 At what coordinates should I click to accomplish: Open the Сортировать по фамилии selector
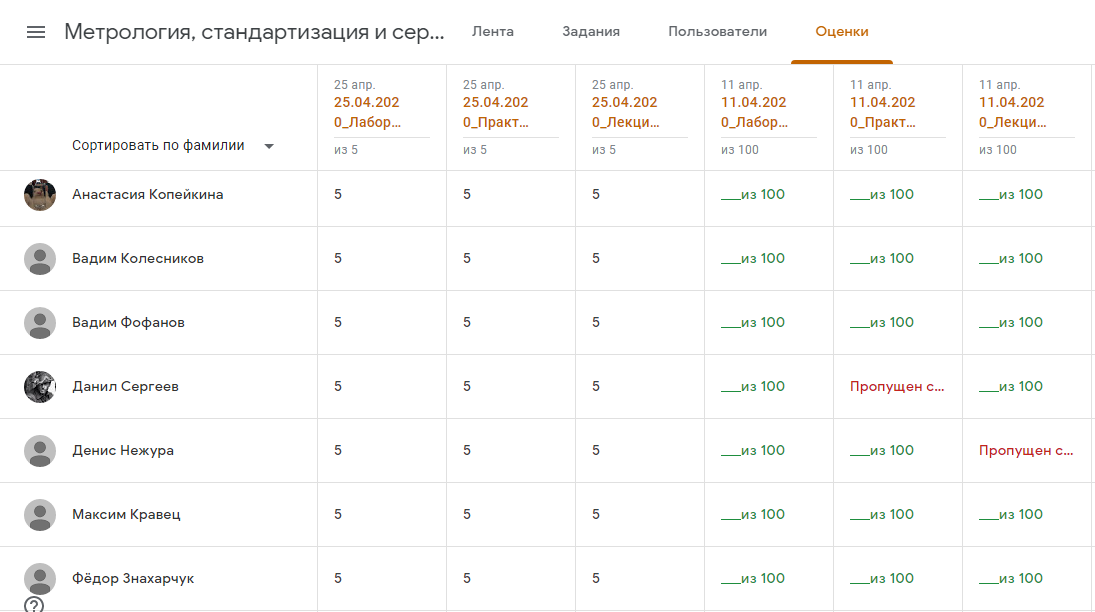[158, 145]
